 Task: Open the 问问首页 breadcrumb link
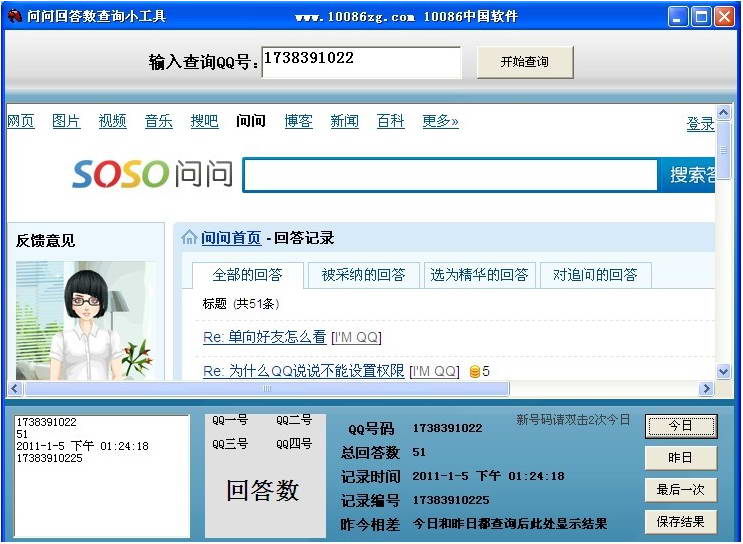pos(231,237)
